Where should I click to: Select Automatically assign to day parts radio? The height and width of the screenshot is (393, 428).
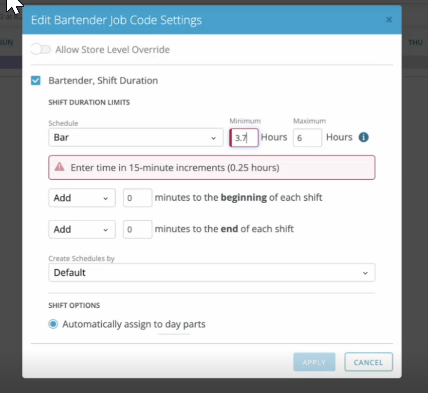pos(53,324)
